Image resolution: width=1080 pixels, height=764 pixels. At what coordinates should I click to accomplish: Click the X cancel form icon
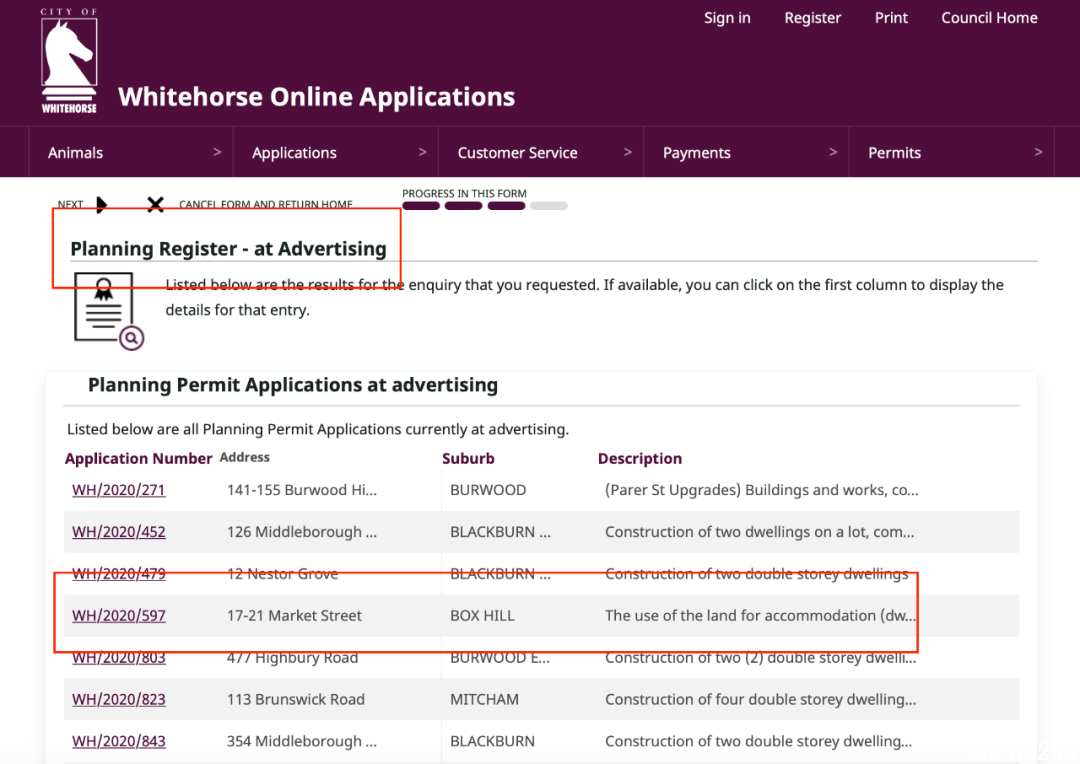(156, 205)
